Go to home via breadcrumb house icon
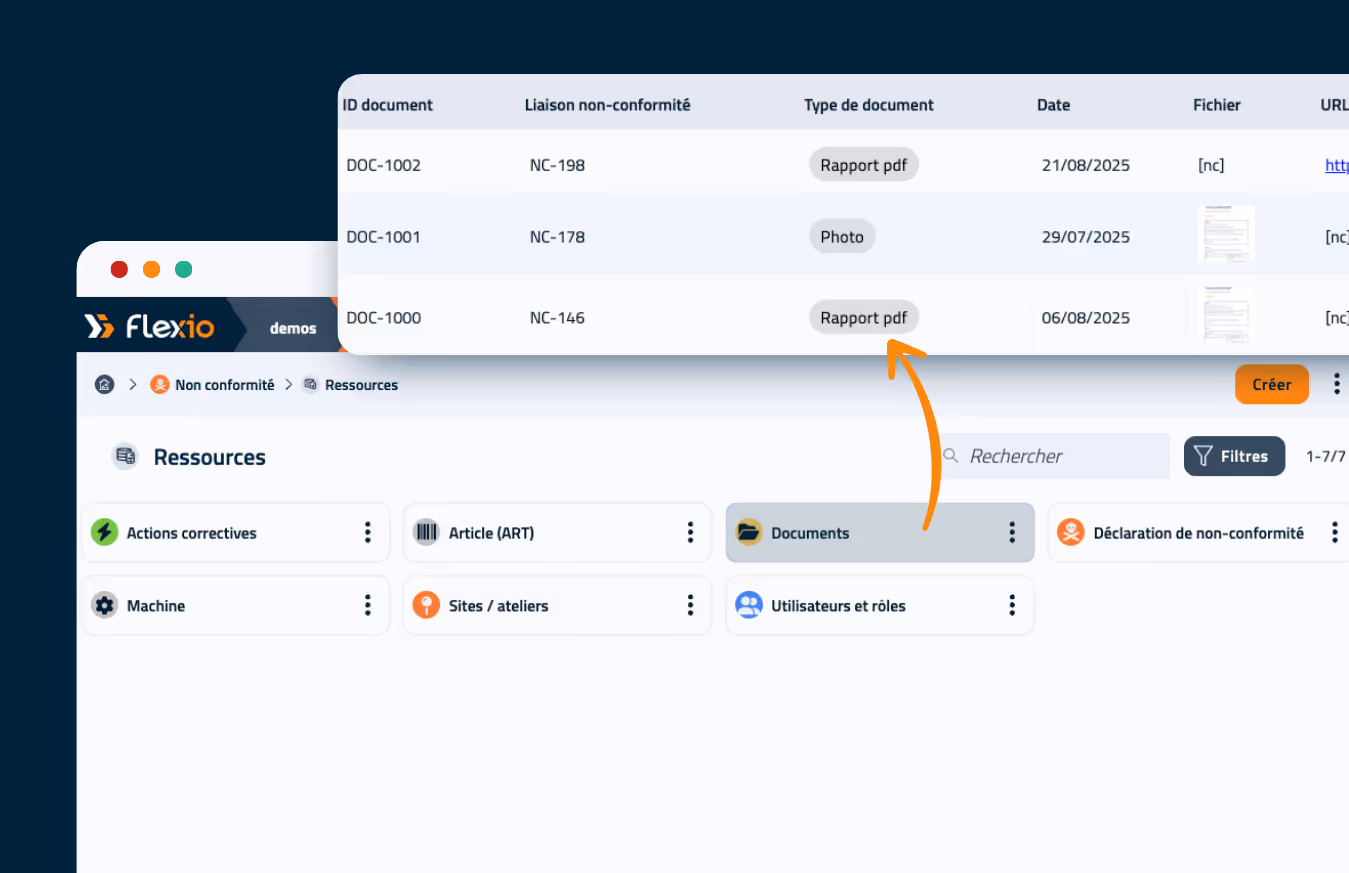The width and height of the screenshot is (1349, 873). [x=104, y=385]
